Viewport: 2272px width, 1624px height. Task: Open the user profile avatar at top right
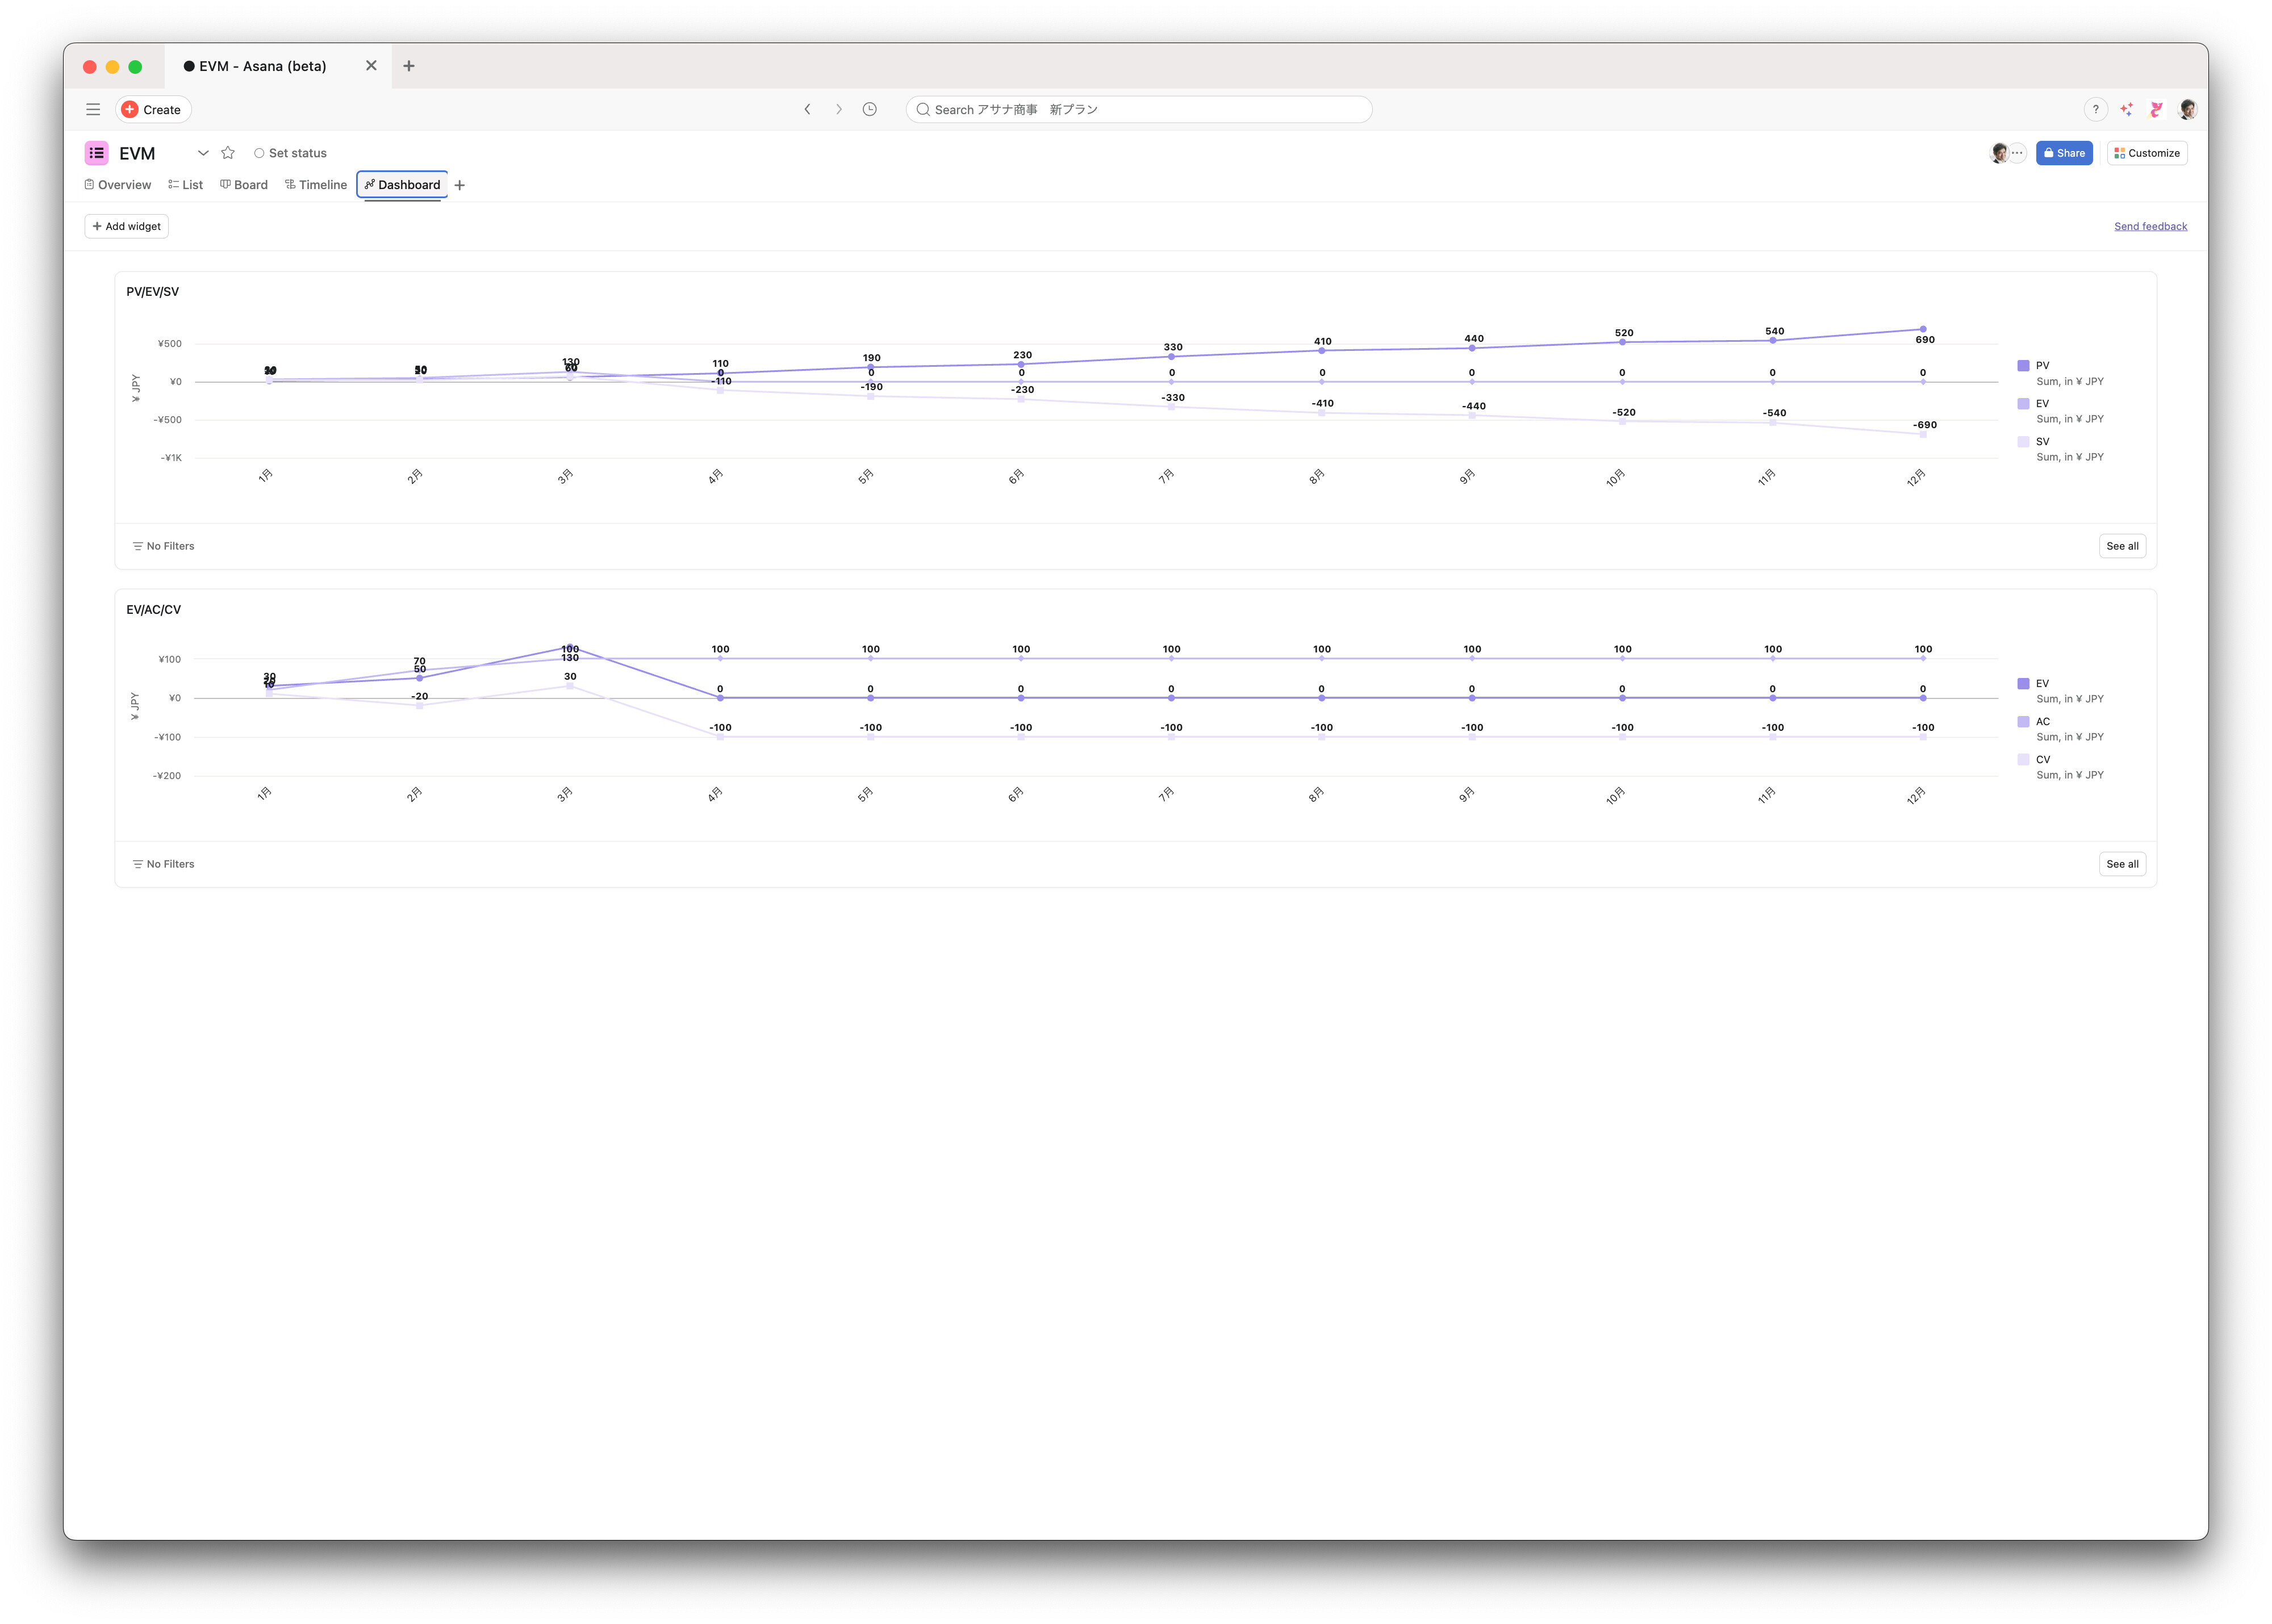pos(2187,110)
